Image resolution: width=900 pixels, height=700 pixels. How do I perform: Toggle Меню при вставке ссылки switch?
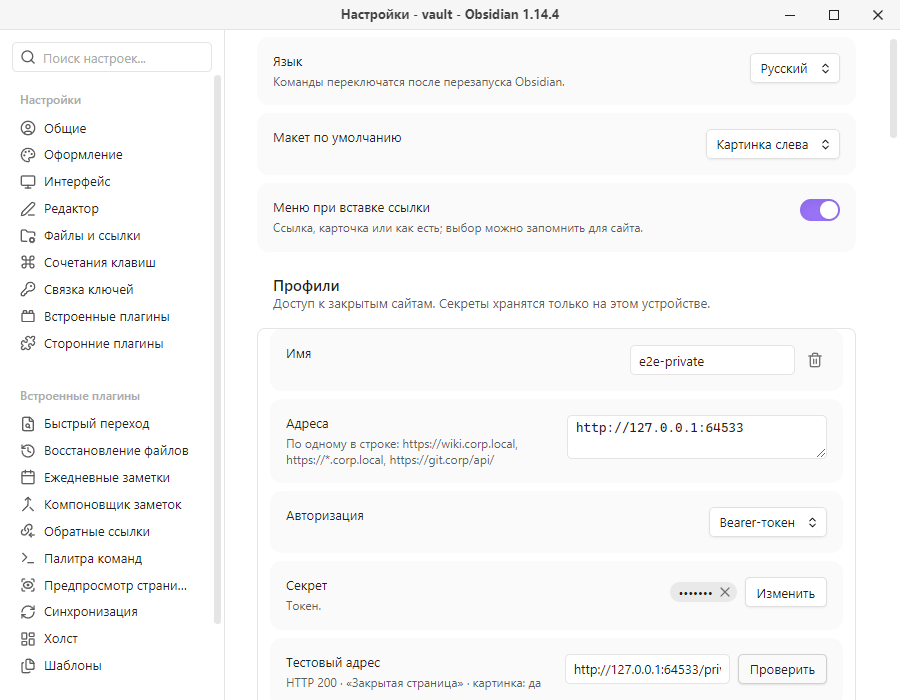[x=820, y=210]
